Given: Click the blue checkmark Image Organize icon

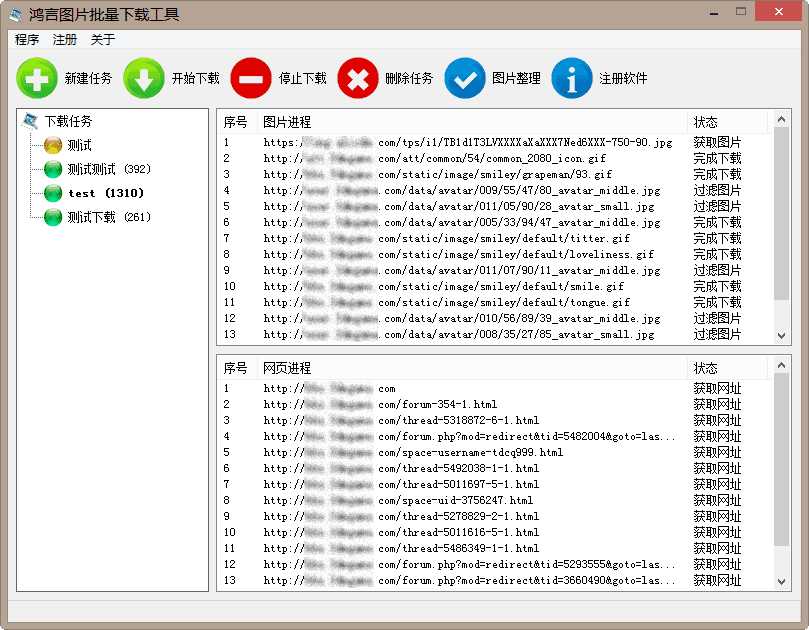Looking at the screenshot, I should coord(465,78).
